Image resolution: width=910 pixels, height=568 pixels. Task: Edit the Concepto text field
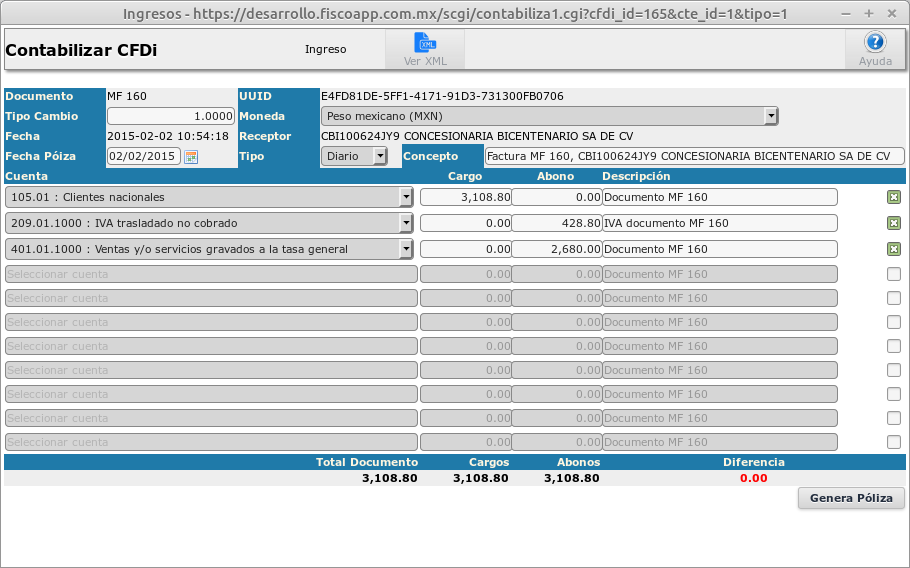[693, 156]
